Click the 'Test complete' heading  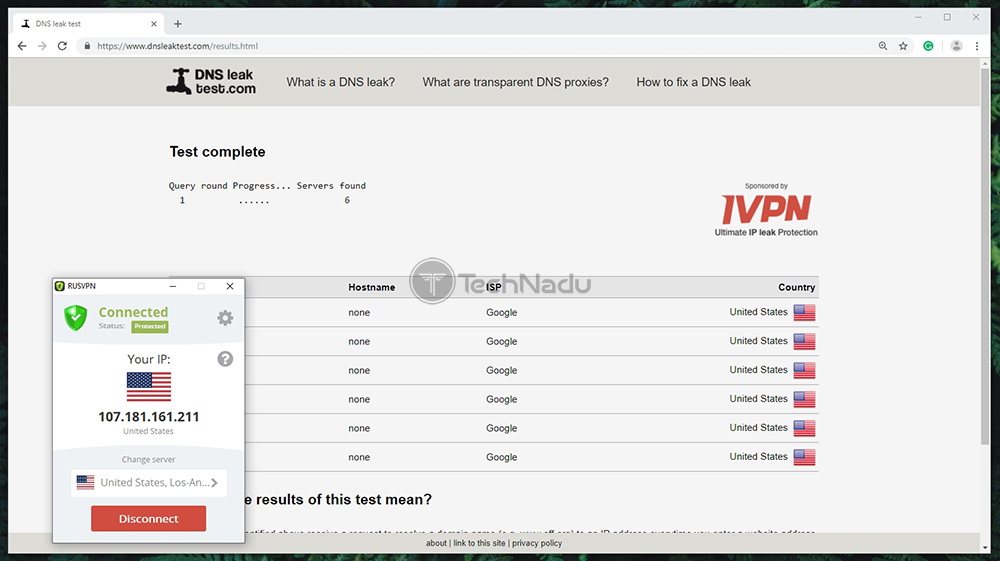click(x=217, y=152)
